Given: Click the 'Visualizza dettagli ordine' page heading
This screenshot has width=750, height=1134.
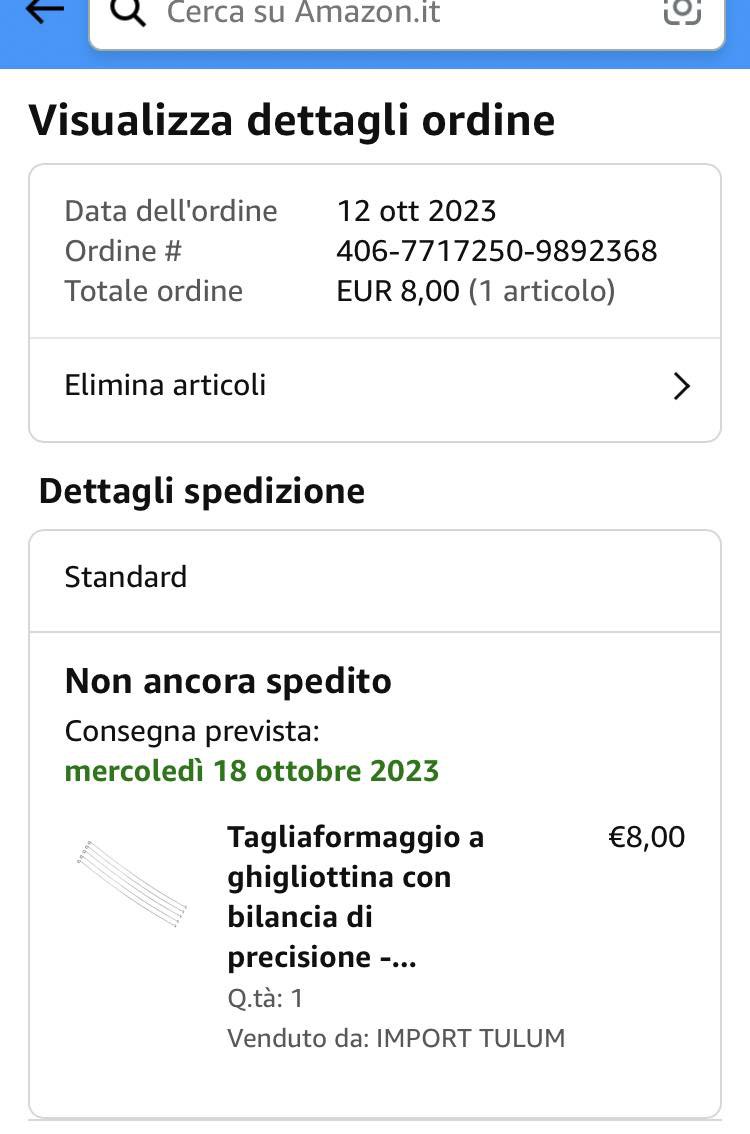Looking at the screenshot, I should click(x=292, y=121).
